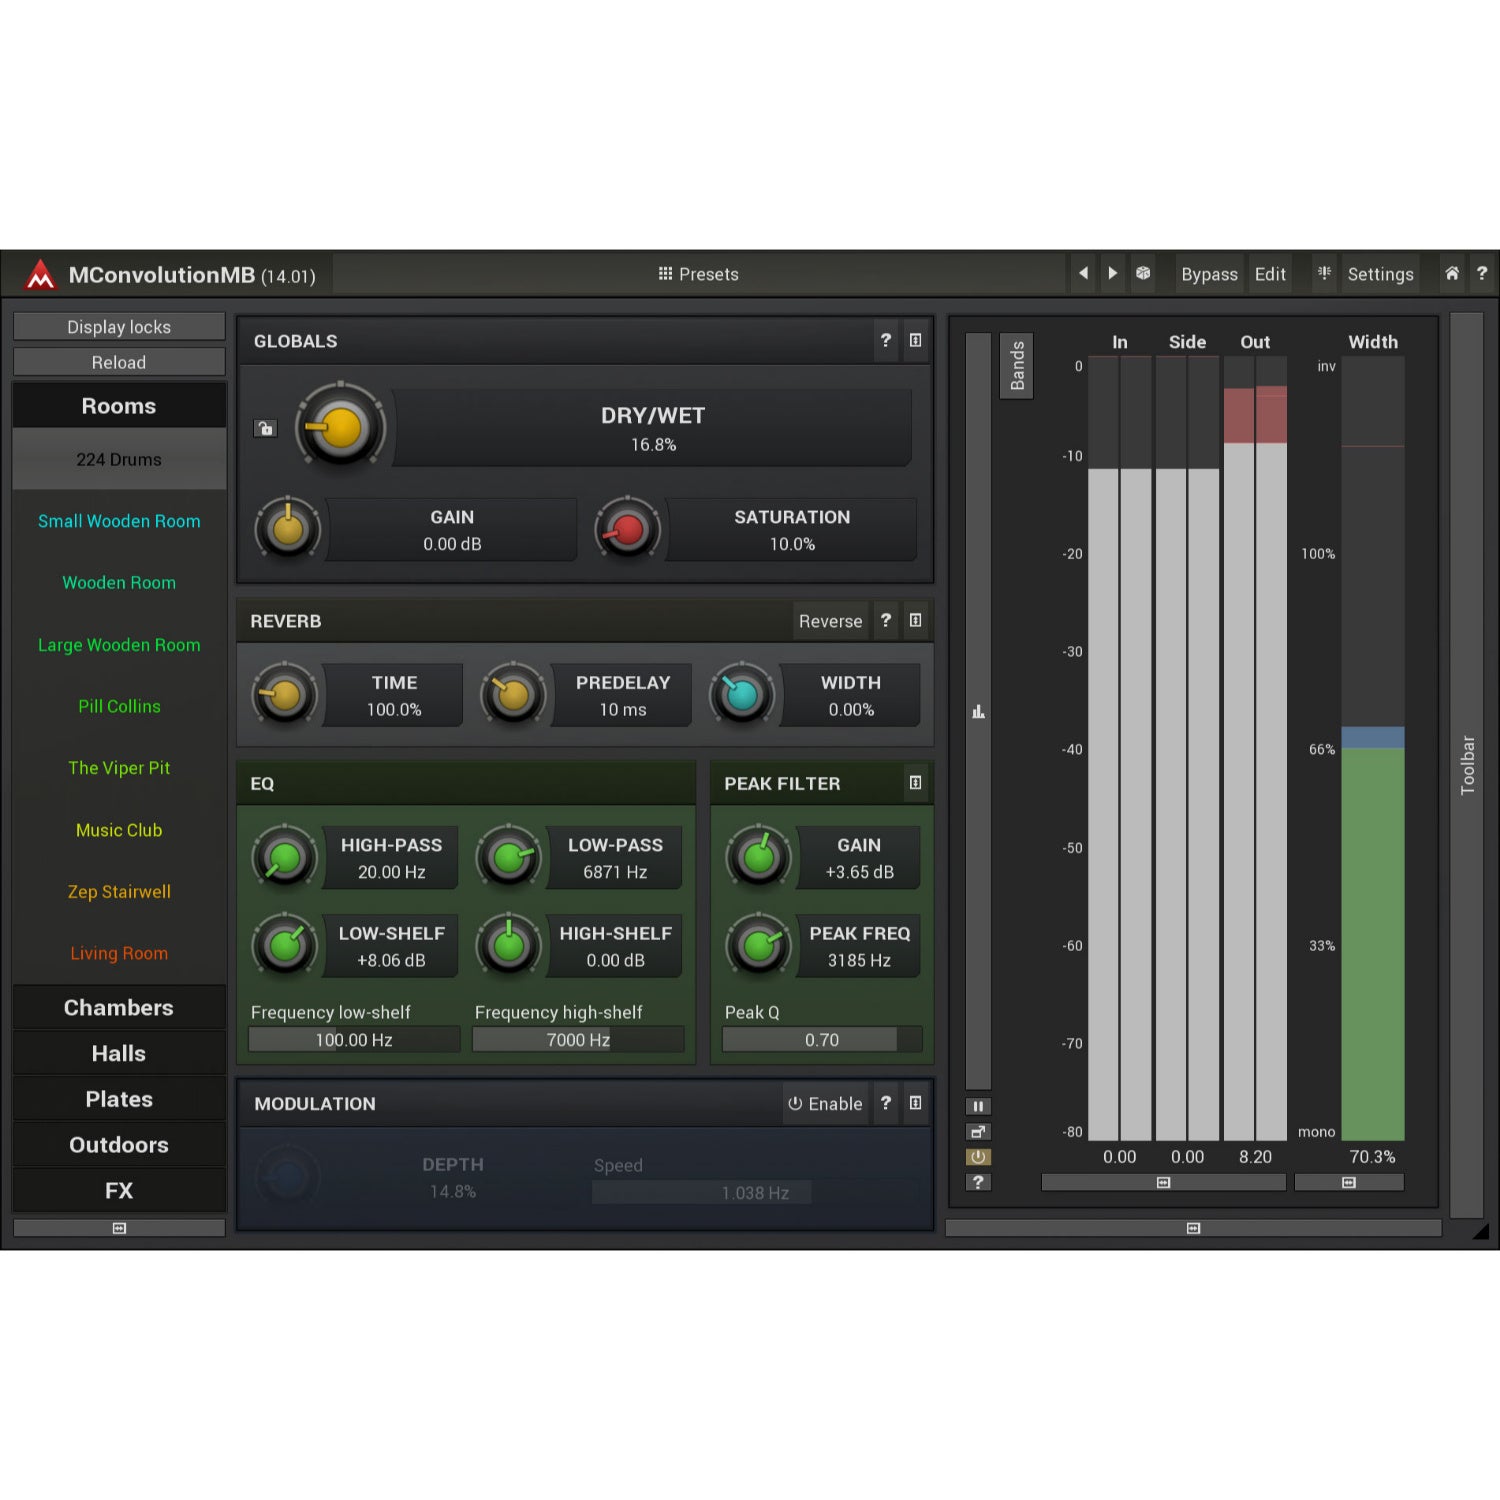Click the Reload button

click(x=119, y=362)
